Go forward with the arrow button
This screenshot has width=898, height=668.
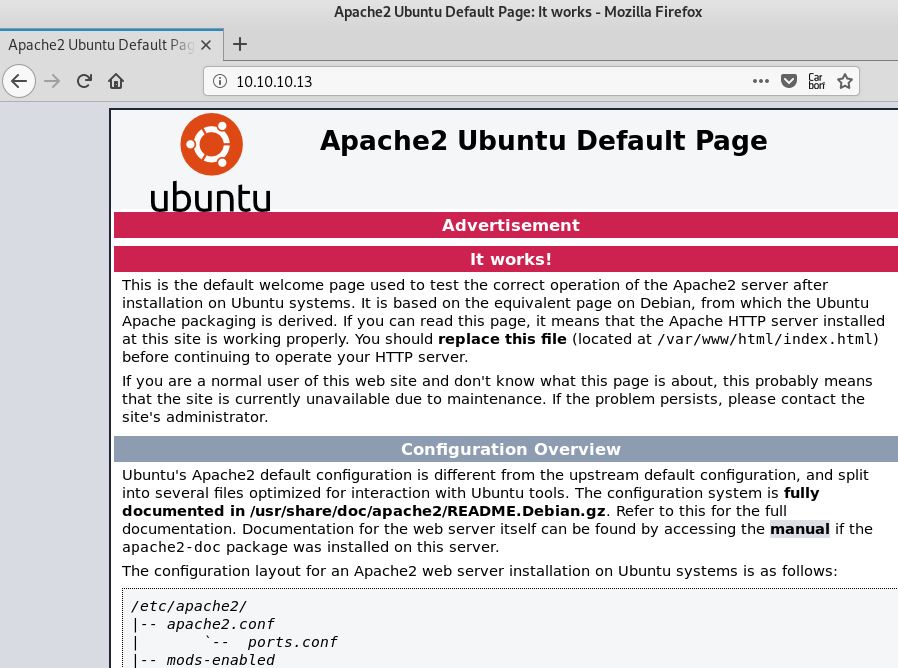(x=52, y=81)
